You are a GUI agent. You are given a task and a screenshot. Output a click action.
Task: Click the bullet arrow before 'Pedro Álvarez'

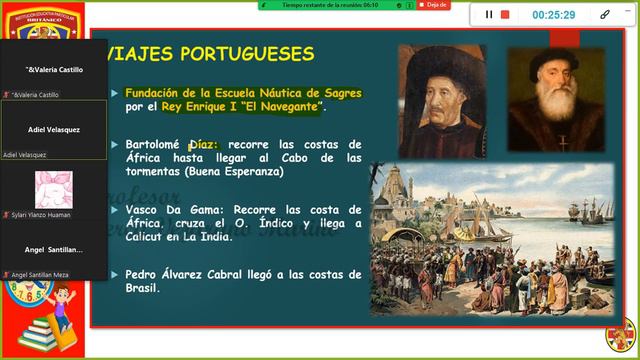pyautogui.click(x=115, y=275)
